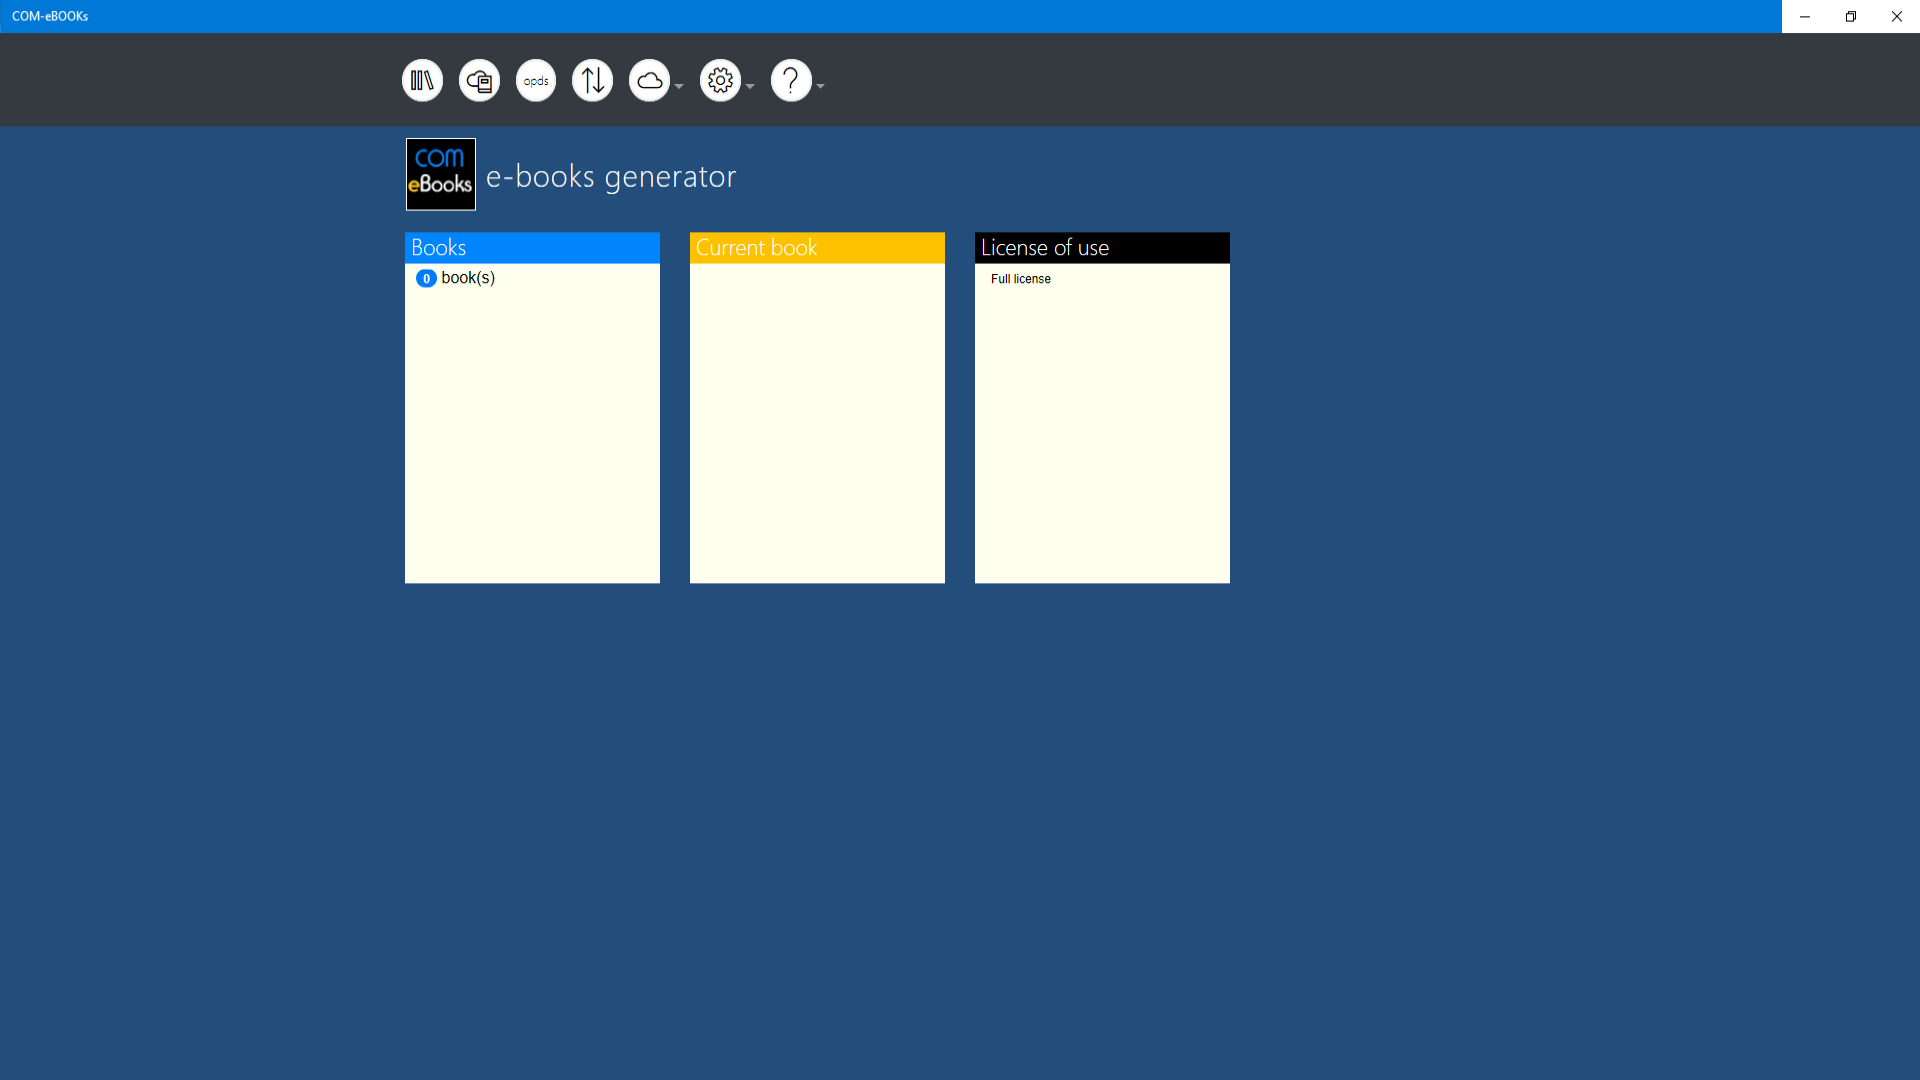
Task: Click the empty Current book panel area
Action: 817,422
